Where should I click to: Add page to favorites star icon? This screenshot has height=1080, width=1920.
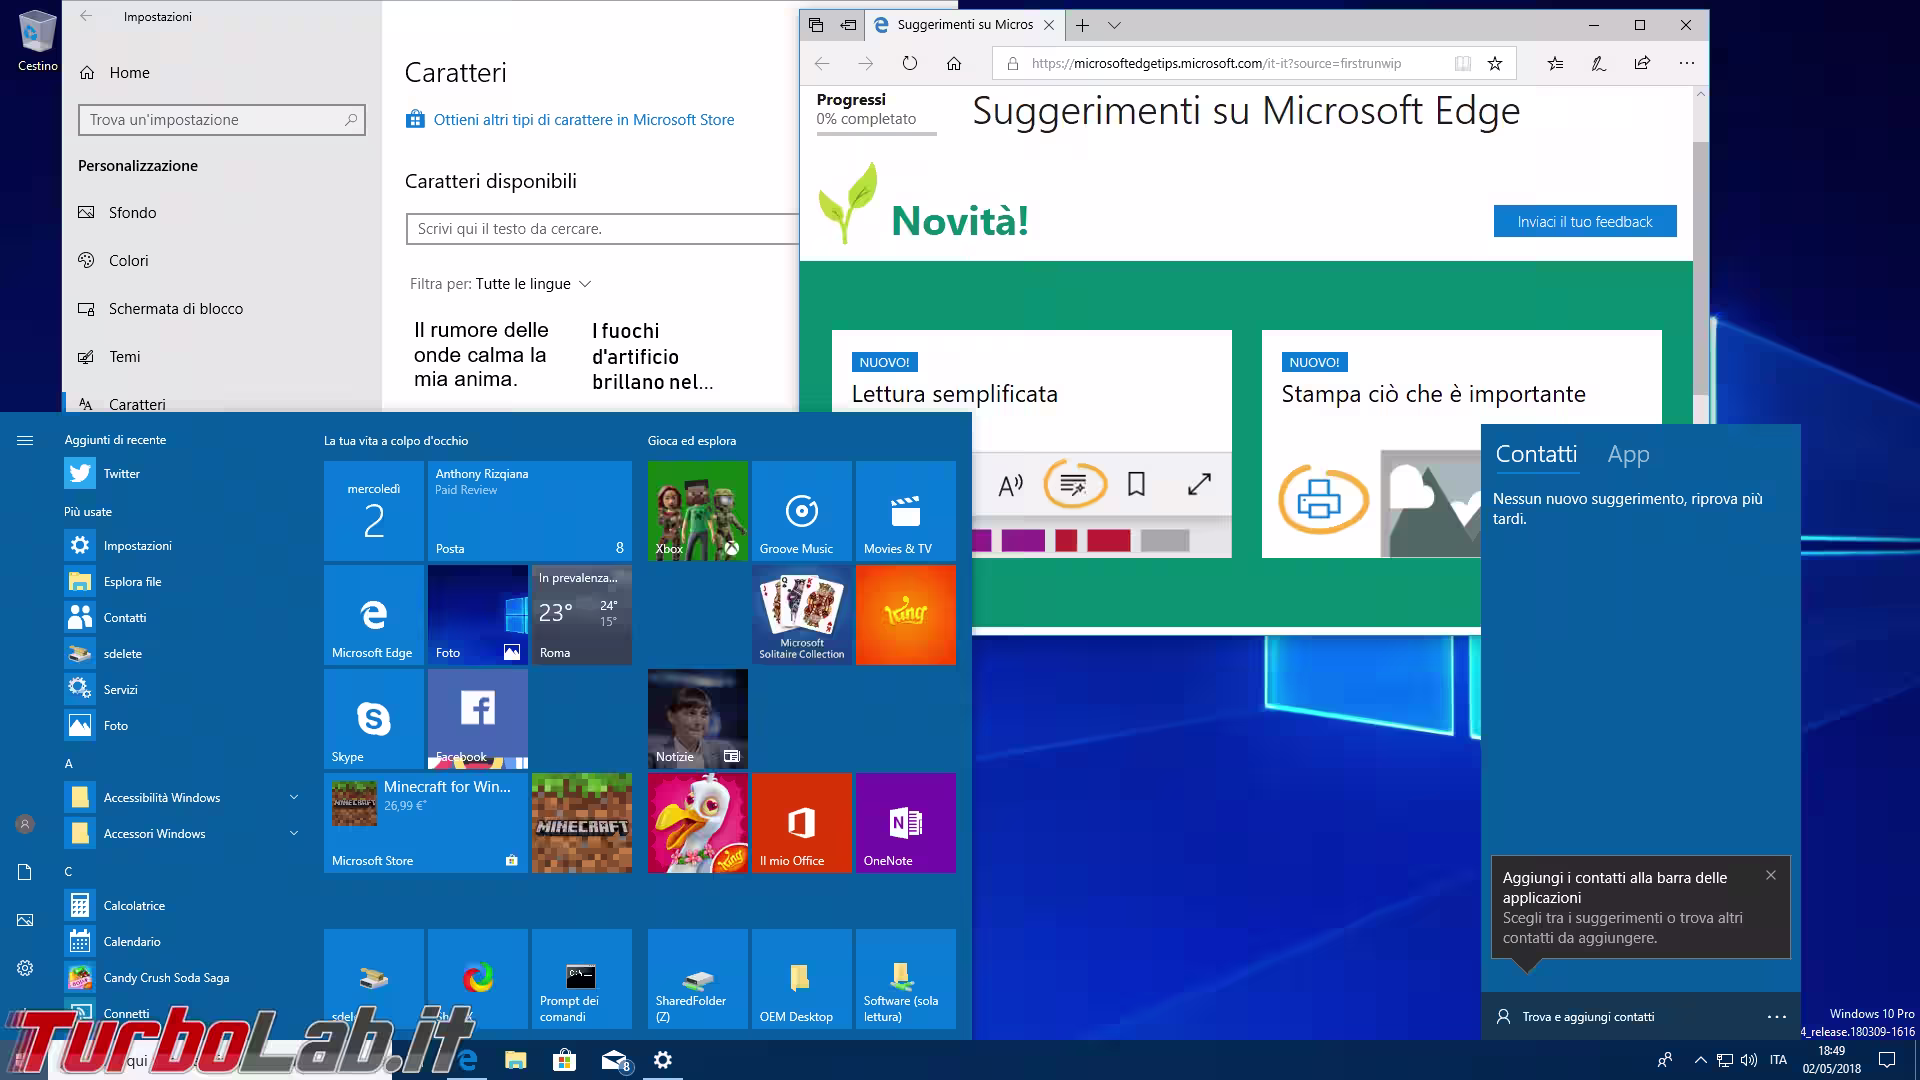tap(1494, 63)
